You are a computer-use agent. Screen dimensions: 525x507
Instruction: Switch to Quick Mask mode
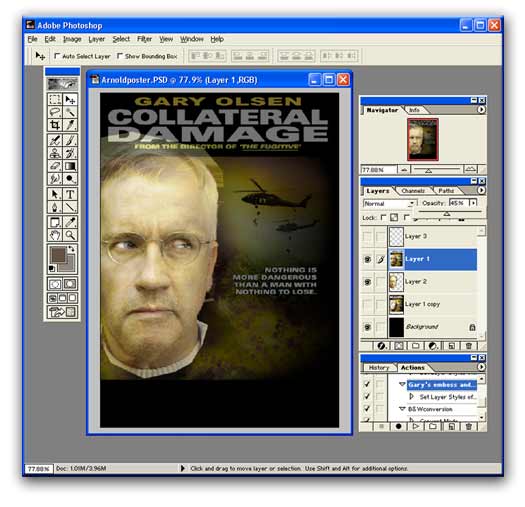(70, 284)
